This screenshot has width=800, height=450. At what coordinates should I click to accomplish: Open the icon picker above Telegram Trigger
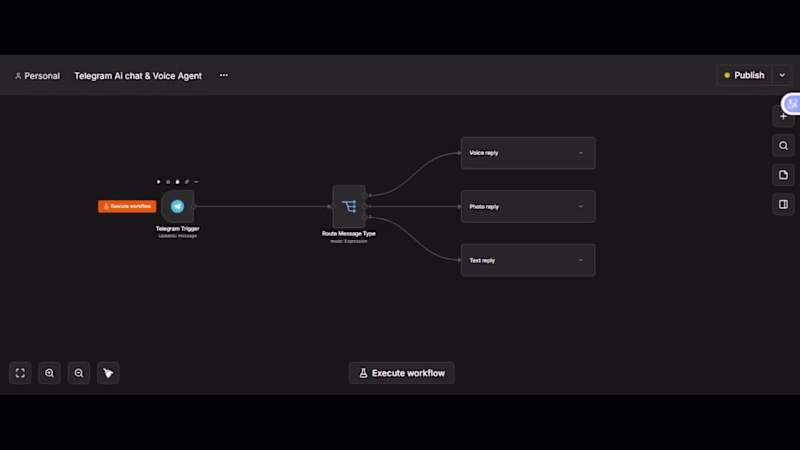pyautogui.click(x=187, y=182)
